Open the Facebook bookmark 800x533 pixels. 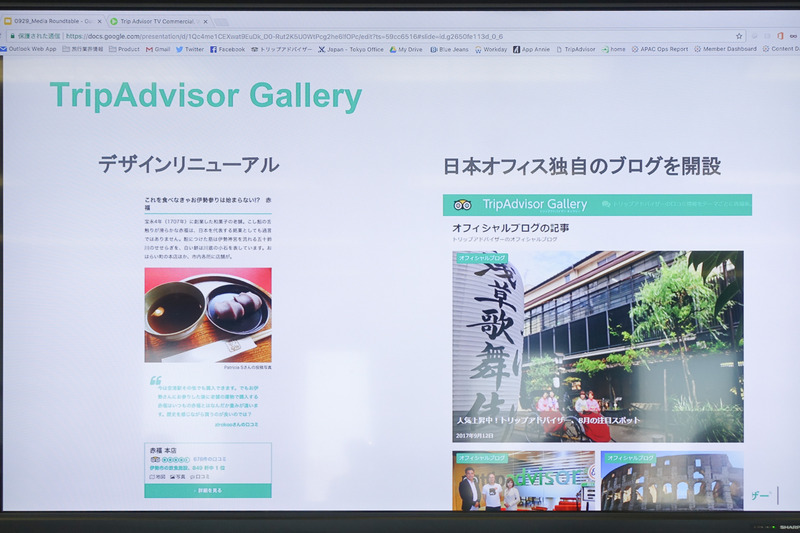[x=228, y=49]
